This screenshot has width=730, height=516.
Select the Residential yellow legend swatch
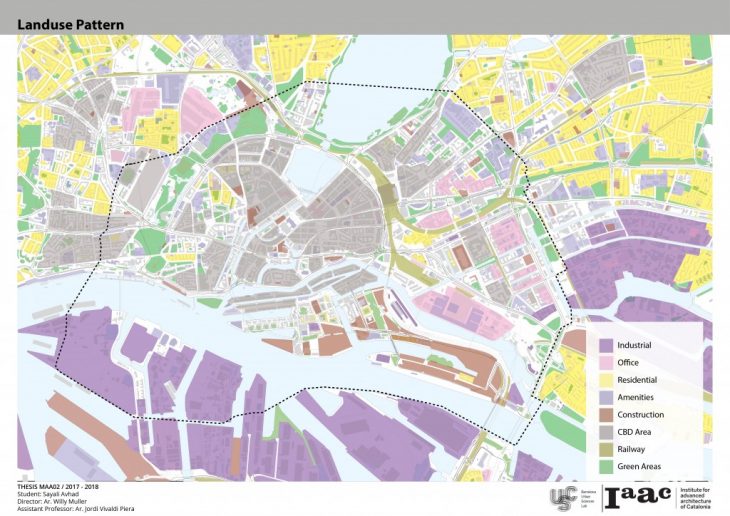pyautogui.click(x=605, y=381)
